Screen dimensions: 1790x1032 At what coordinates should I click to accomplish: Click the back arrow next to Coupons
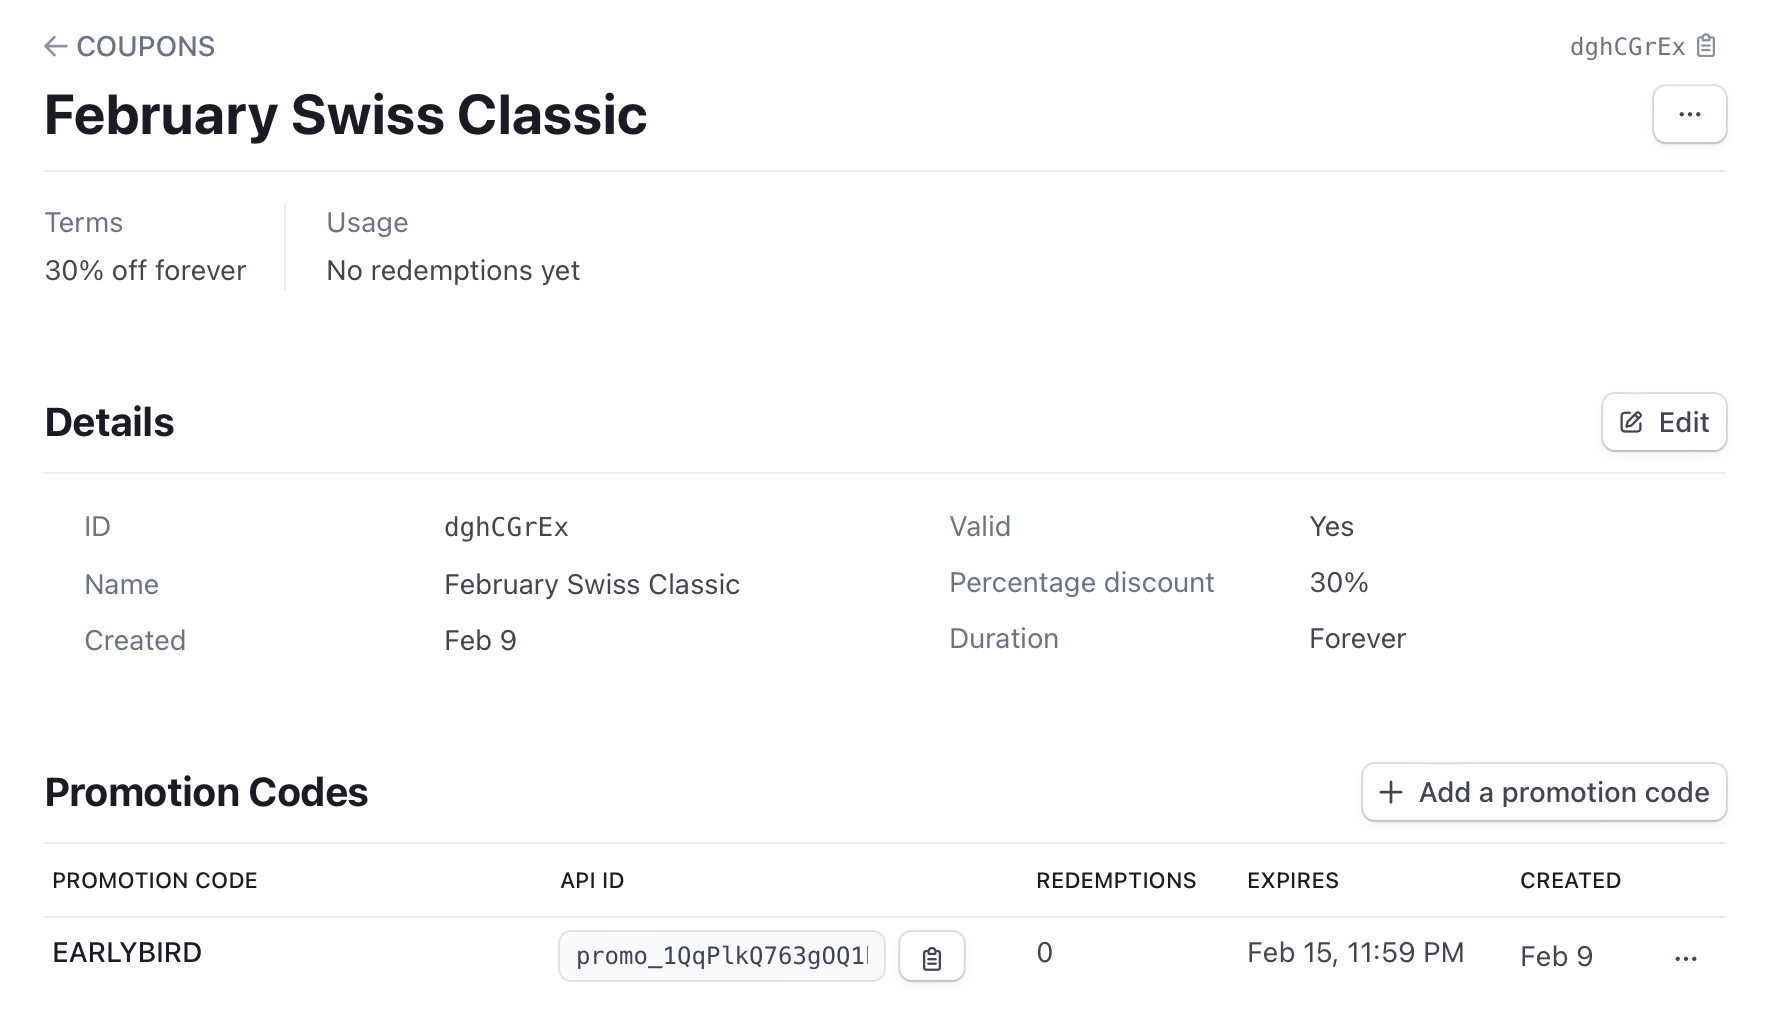(56, 46)
